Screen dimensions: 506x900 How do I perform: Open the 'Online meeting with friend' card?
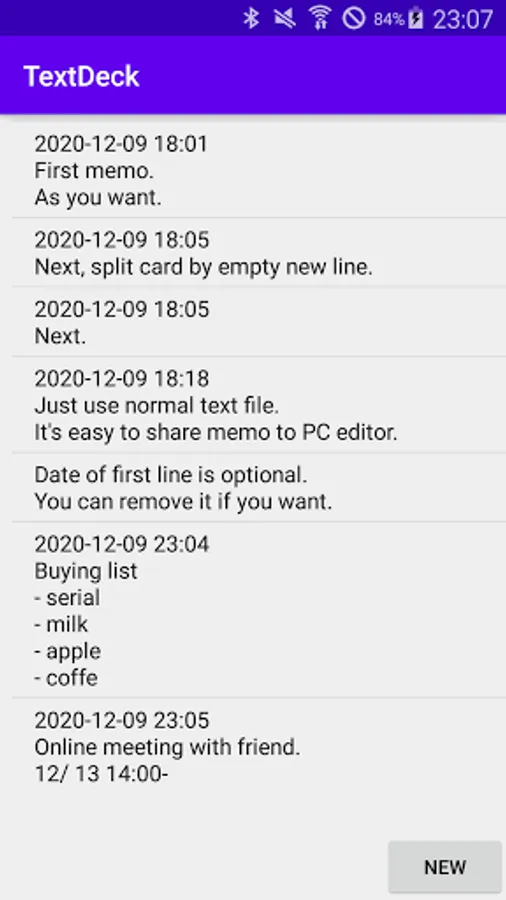pos(259,746)
